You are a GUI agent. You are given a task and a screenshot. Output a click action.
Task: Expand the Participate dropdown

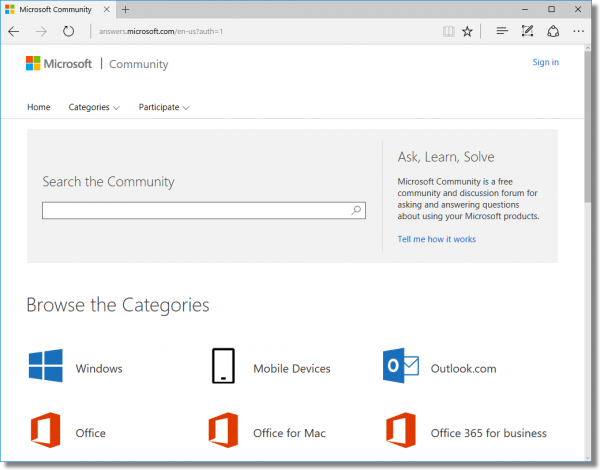(x=164, y=107)
